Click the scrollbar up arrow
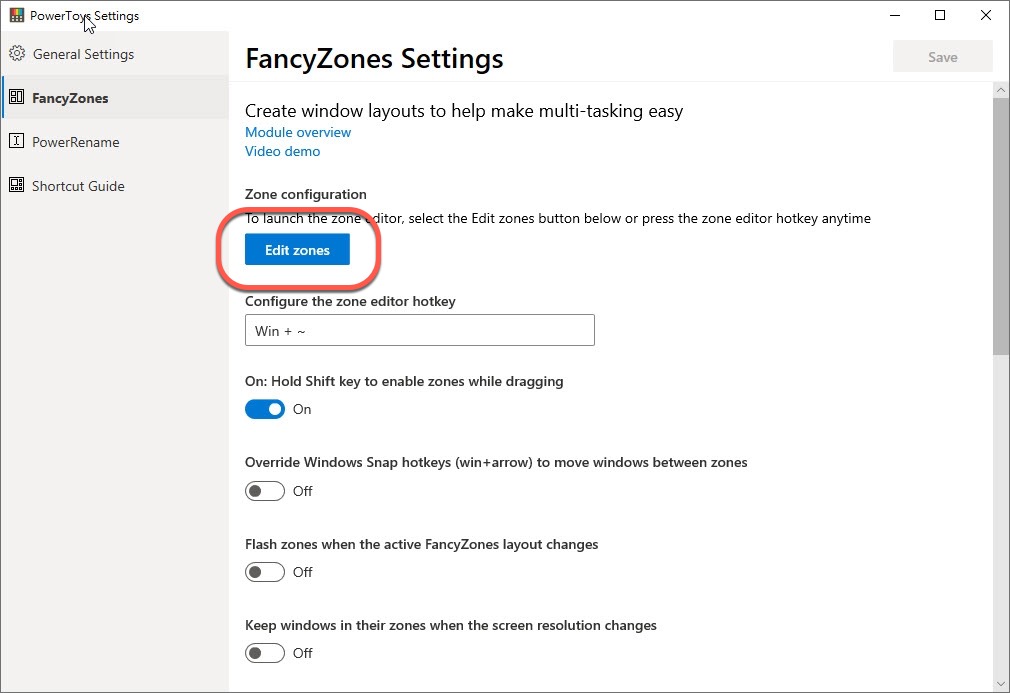Image resolution: width=1010 pixels, height=693 pixels. pyautogui.click(x=1001, y=90)
